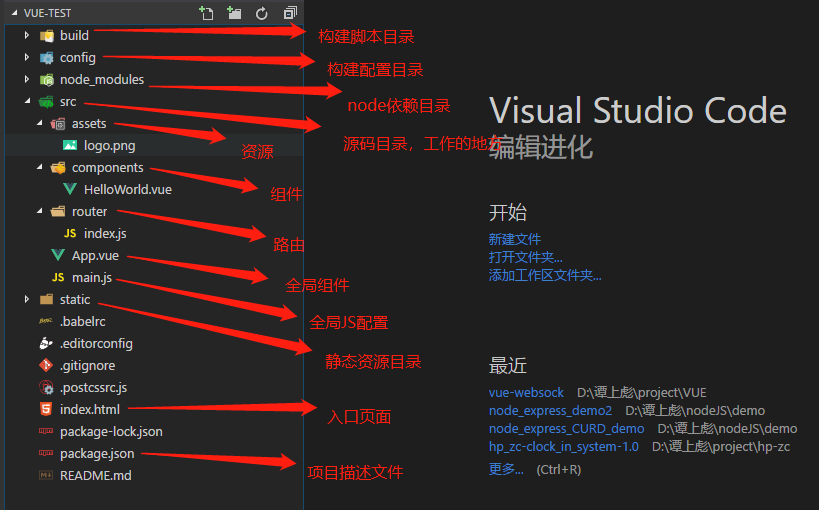Refresh the explorer file tree

262,13
